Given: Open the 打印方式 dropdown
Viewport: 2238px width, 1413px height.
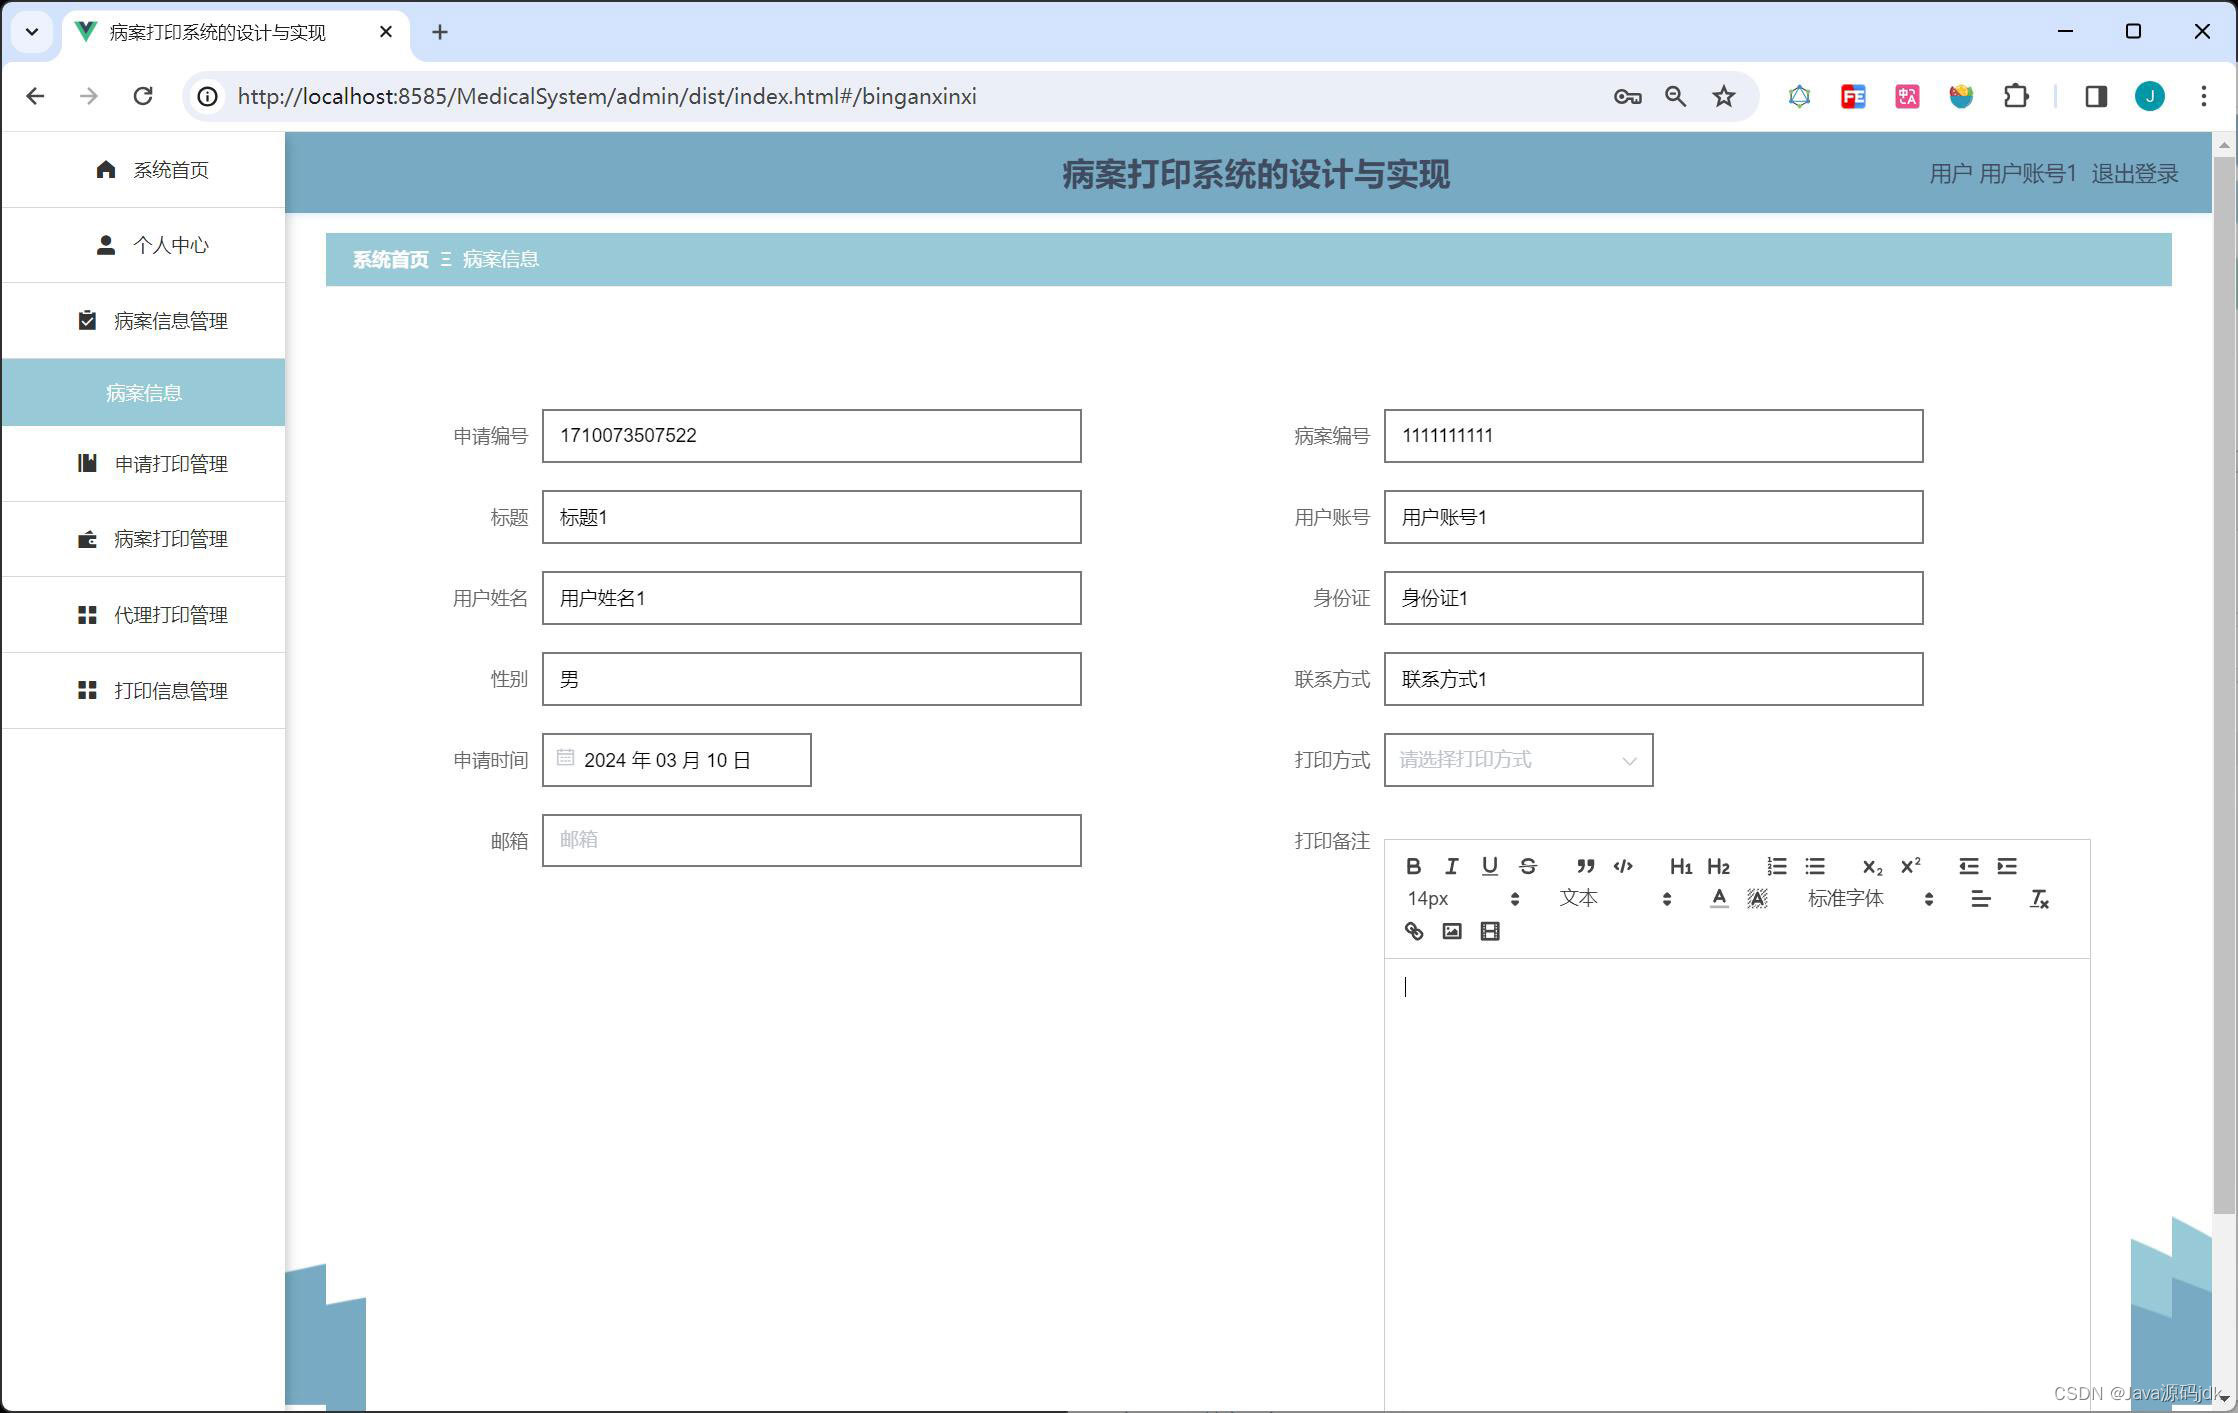Looking at the screenshot, I should click(x=1517, y=760).
